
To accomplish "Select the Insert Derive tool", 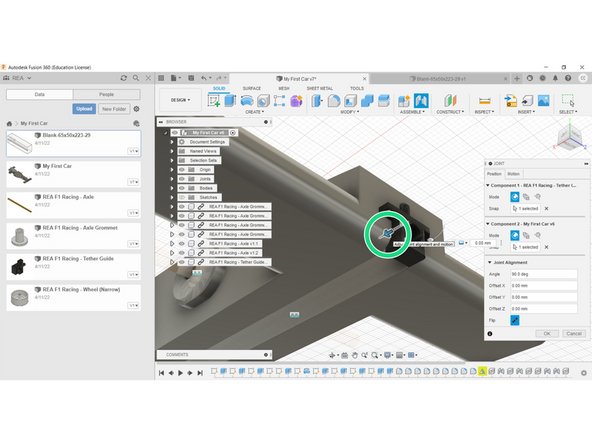I will pyautogui.click(x=510, y=101).
